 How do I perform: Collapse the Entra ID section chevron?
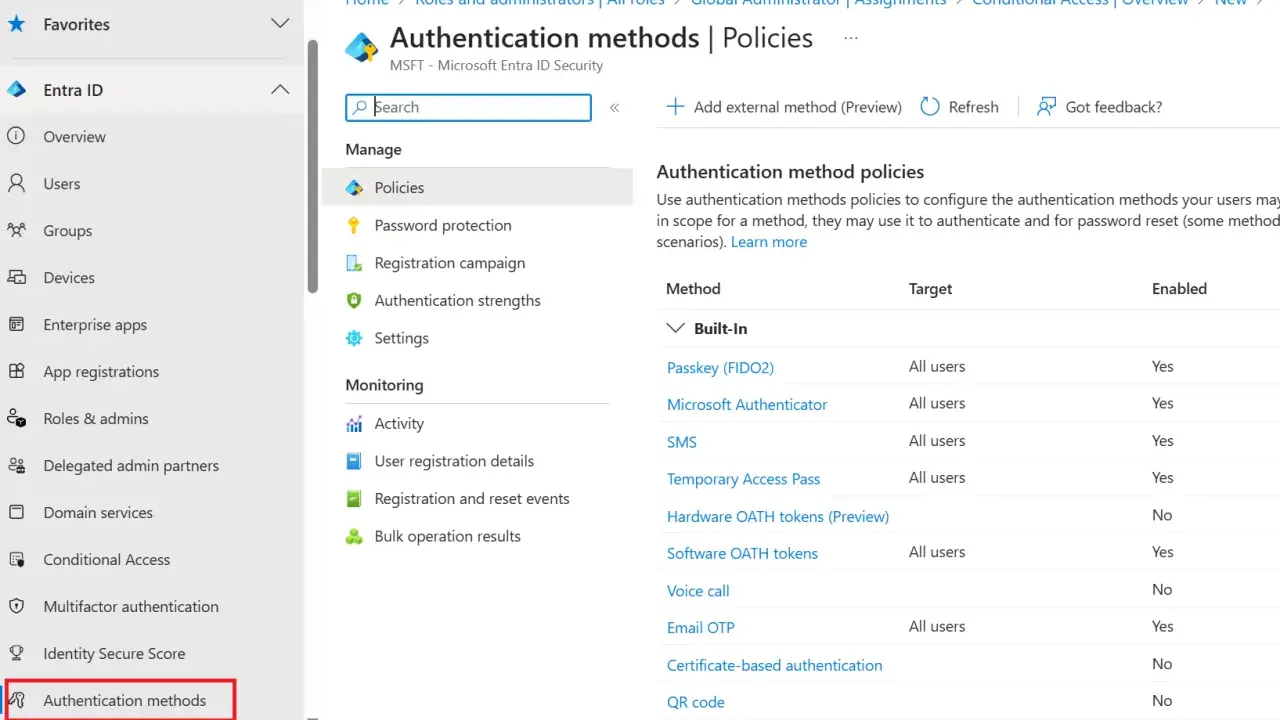click(280, 89)
